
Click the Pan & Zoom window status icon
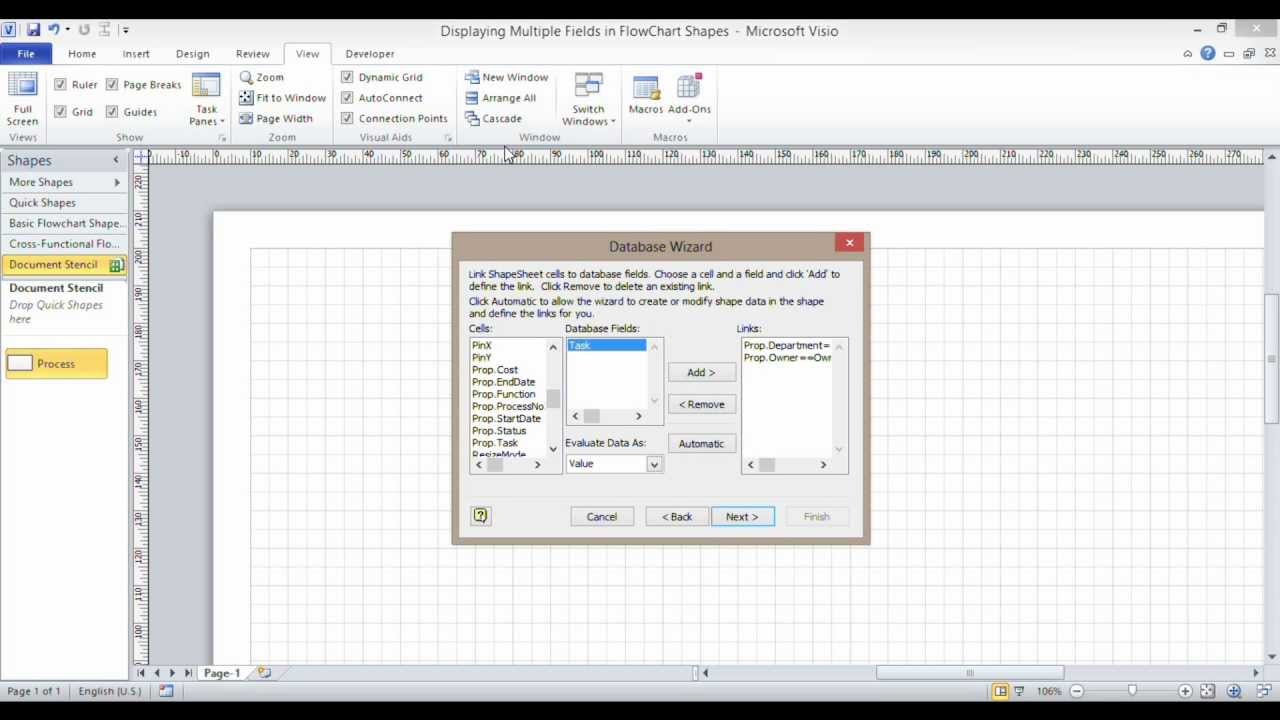pos(1234,691)
